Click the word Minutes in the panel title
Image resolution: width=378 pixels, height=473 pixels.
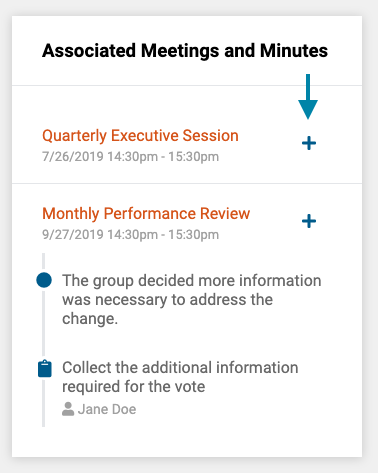coord(294,51)
